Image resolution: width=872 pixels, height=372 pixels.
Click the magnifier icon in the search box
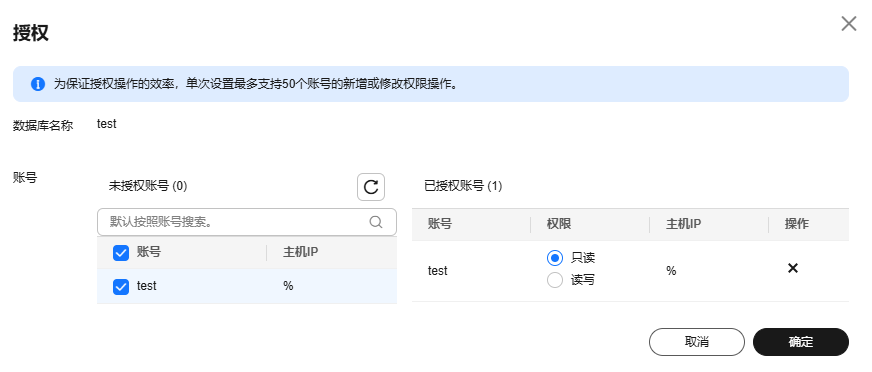pyautogui.click(x=376, y=222)
